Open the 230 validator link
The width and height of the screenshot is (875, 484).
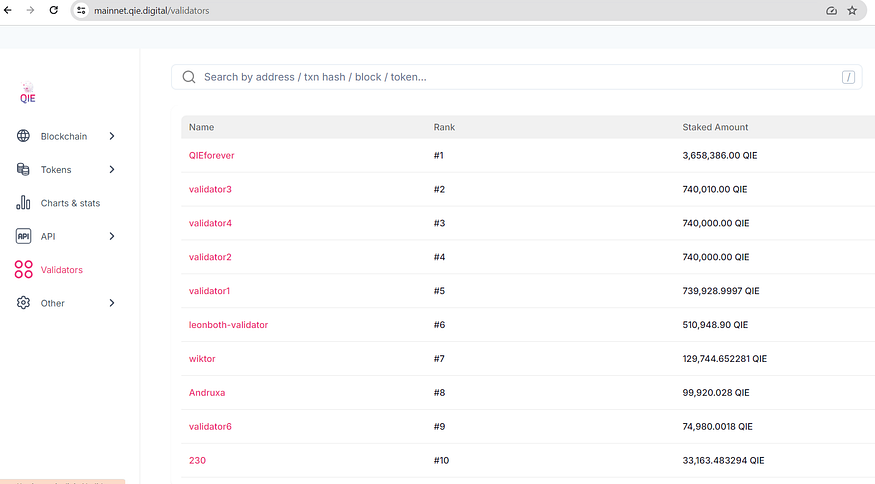tap(197, 461)
